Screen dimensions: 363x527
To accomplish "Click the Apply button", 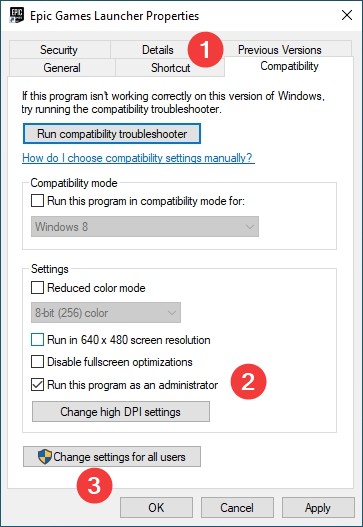I will [x=318, y=508].
